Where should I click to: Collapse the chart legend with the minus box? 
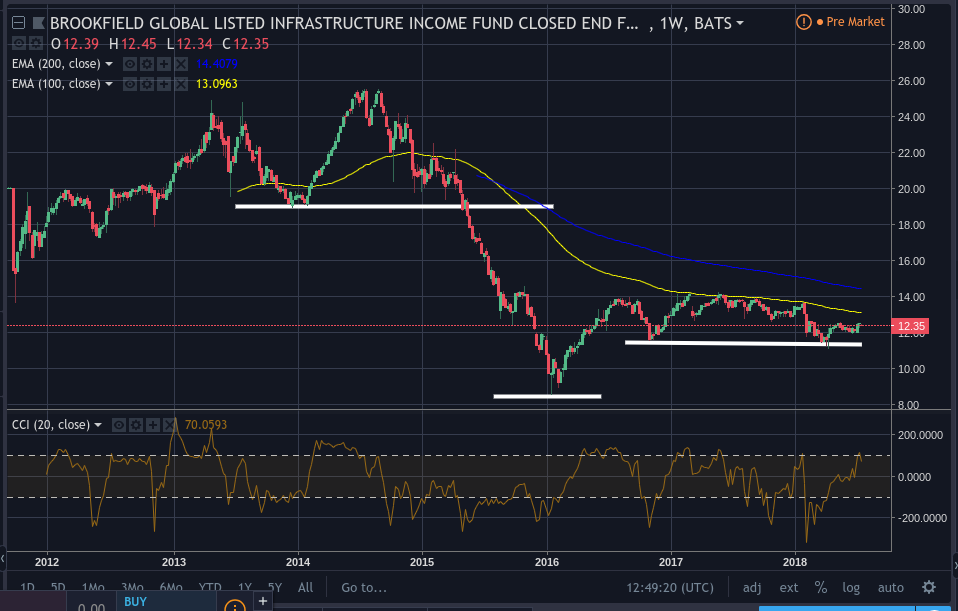click(18, 23)
